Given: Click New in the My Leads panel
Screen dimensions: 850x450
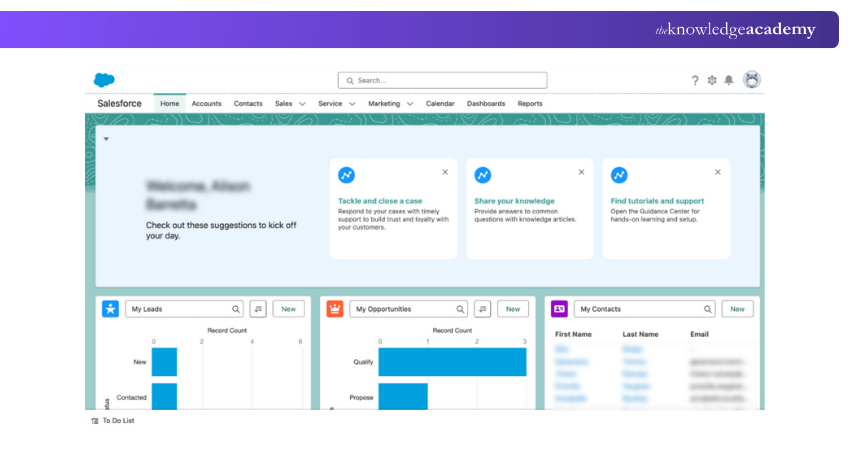Looking at the screenshot, I should [x=288, y=309].
